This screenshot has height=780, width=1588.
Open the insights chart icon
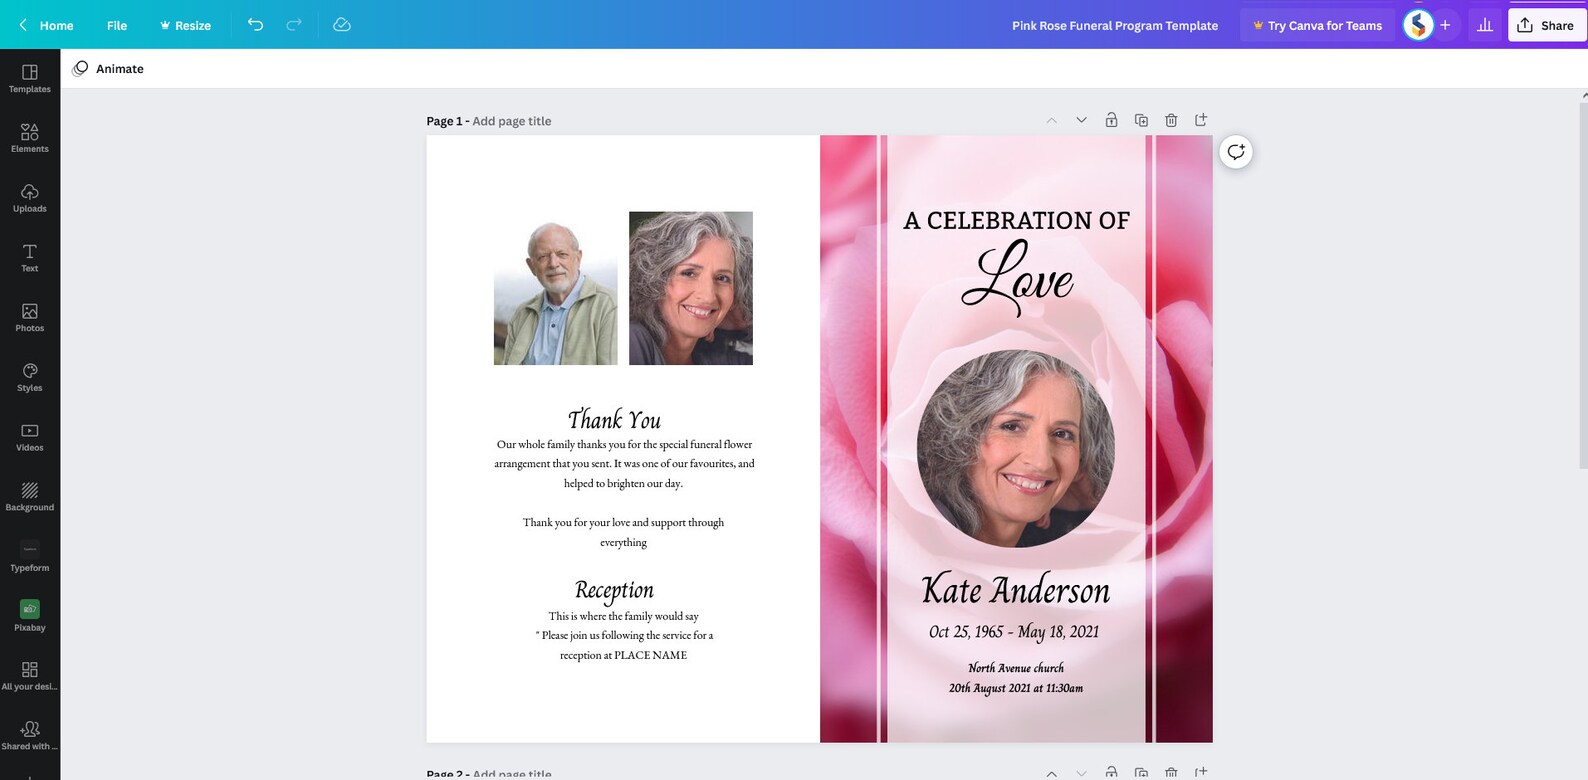[x=1485, y=25]
